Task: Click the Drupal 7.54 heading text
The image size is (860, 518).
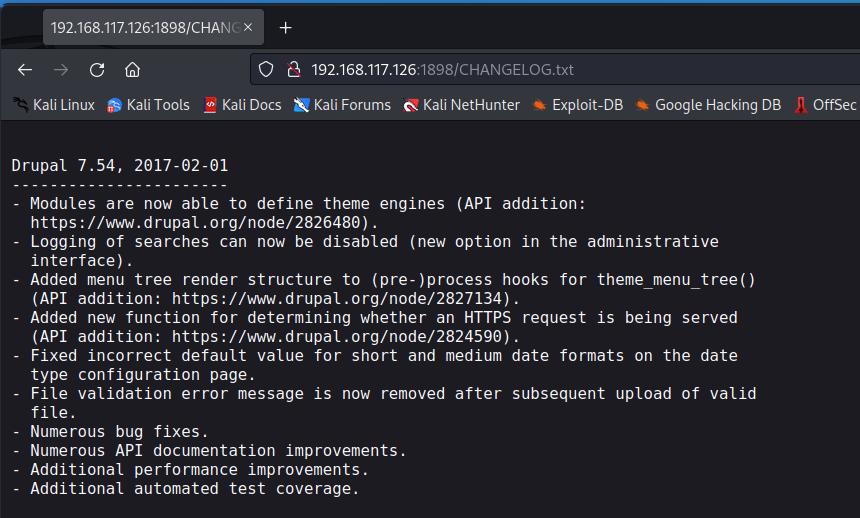Action: (120, 166)
